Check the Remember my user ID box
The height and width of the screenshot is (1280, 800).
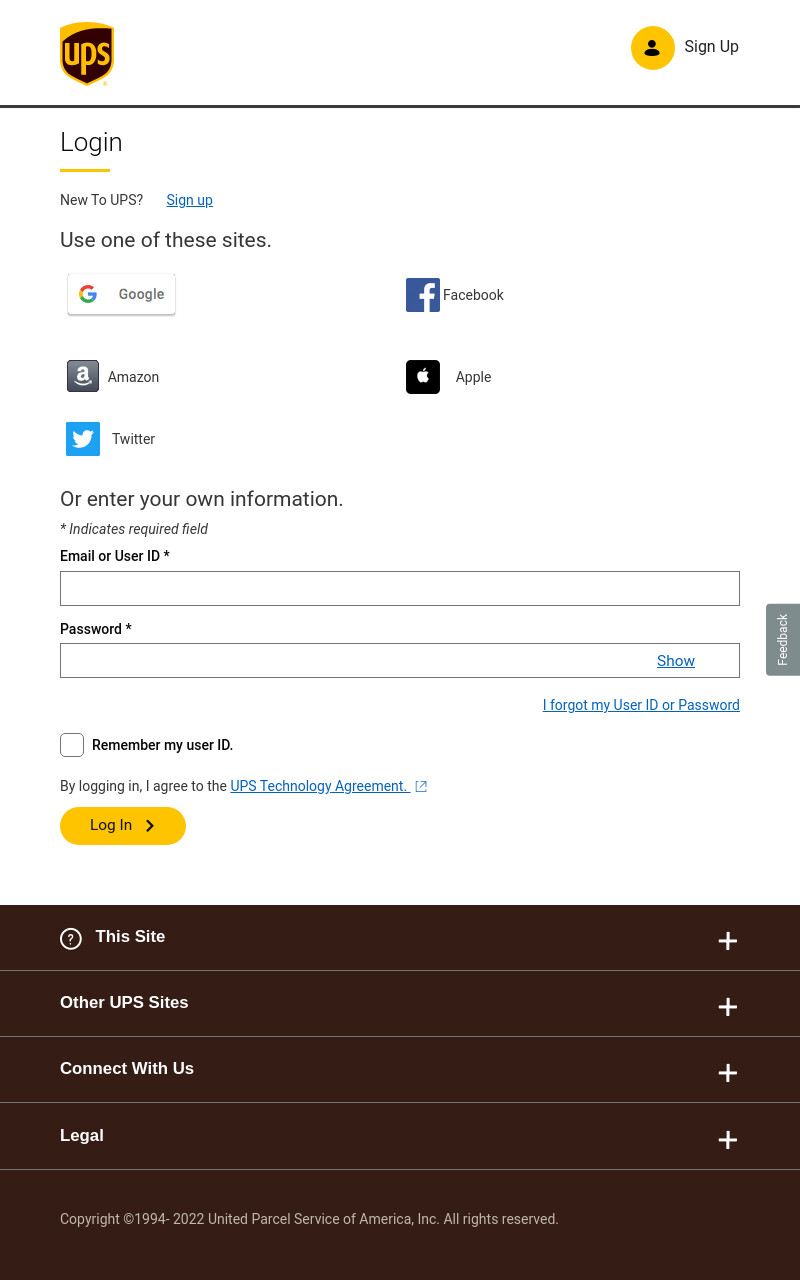72,745
